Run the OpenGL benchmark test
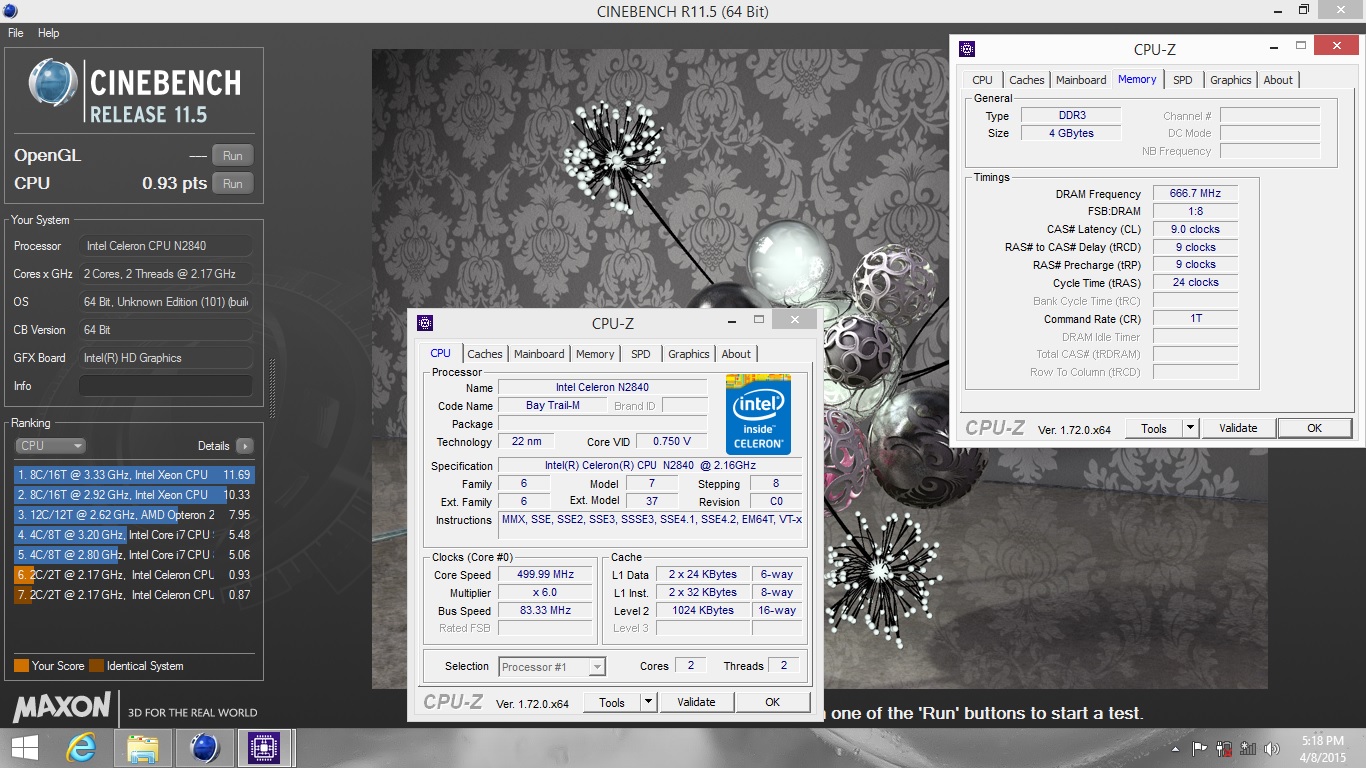1366x768 pixels. click(232, 155)
